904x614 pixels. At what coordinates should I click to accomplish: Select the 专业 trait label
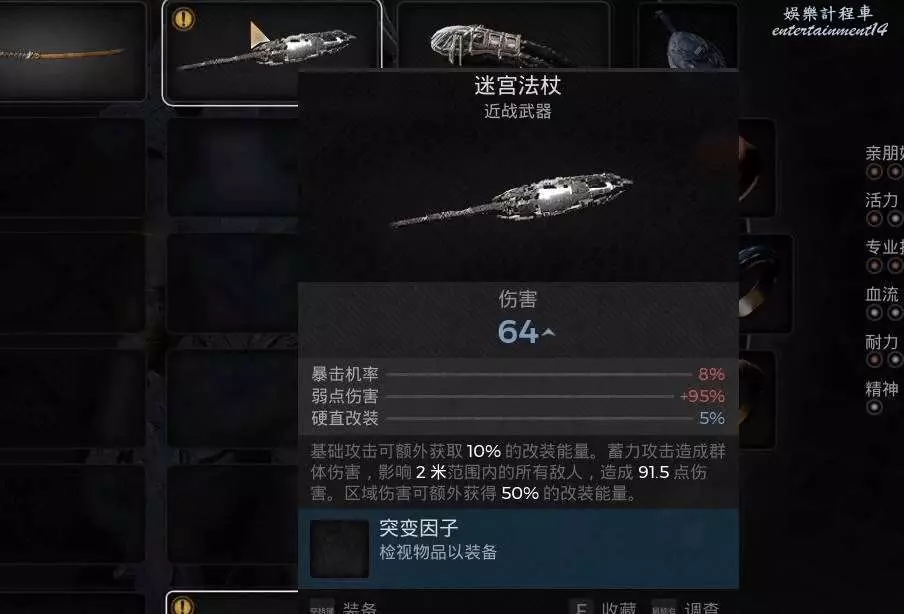884,247
